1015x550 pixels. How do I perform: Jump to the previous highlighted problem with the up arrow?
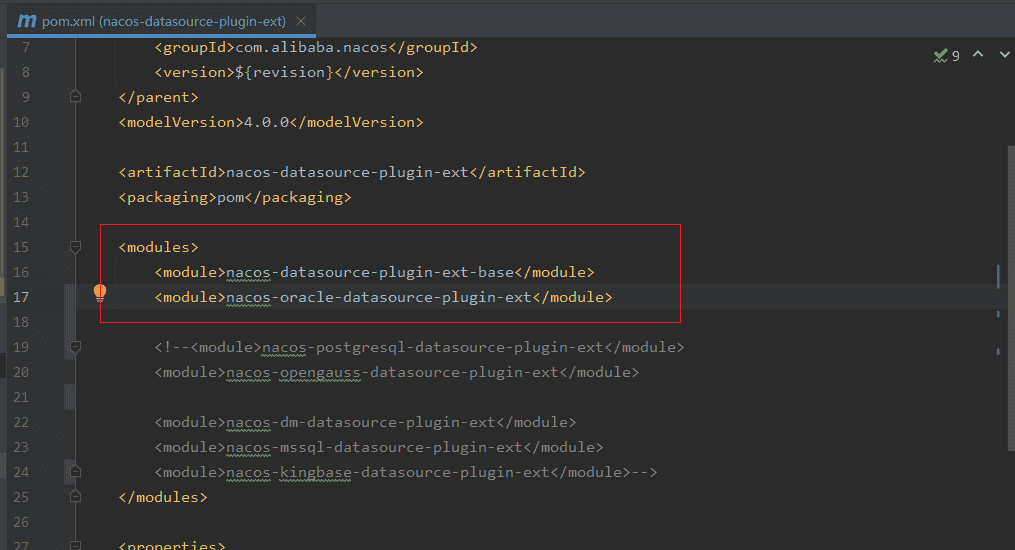pyautogui.click(x=978, y=56)
